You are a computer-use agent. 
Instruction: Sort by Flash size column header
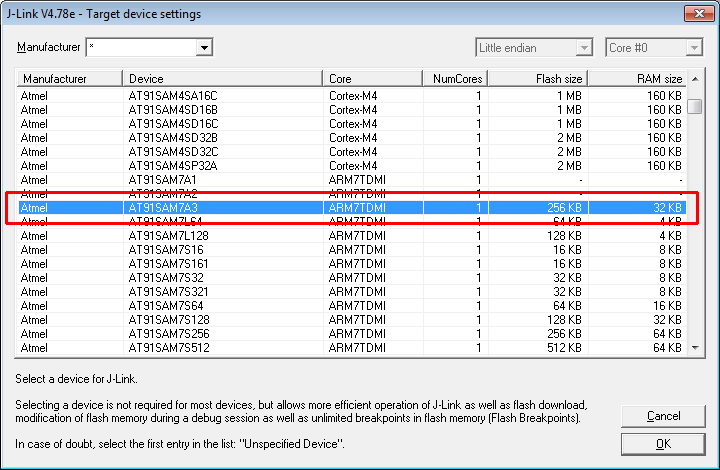coord(538,78)
